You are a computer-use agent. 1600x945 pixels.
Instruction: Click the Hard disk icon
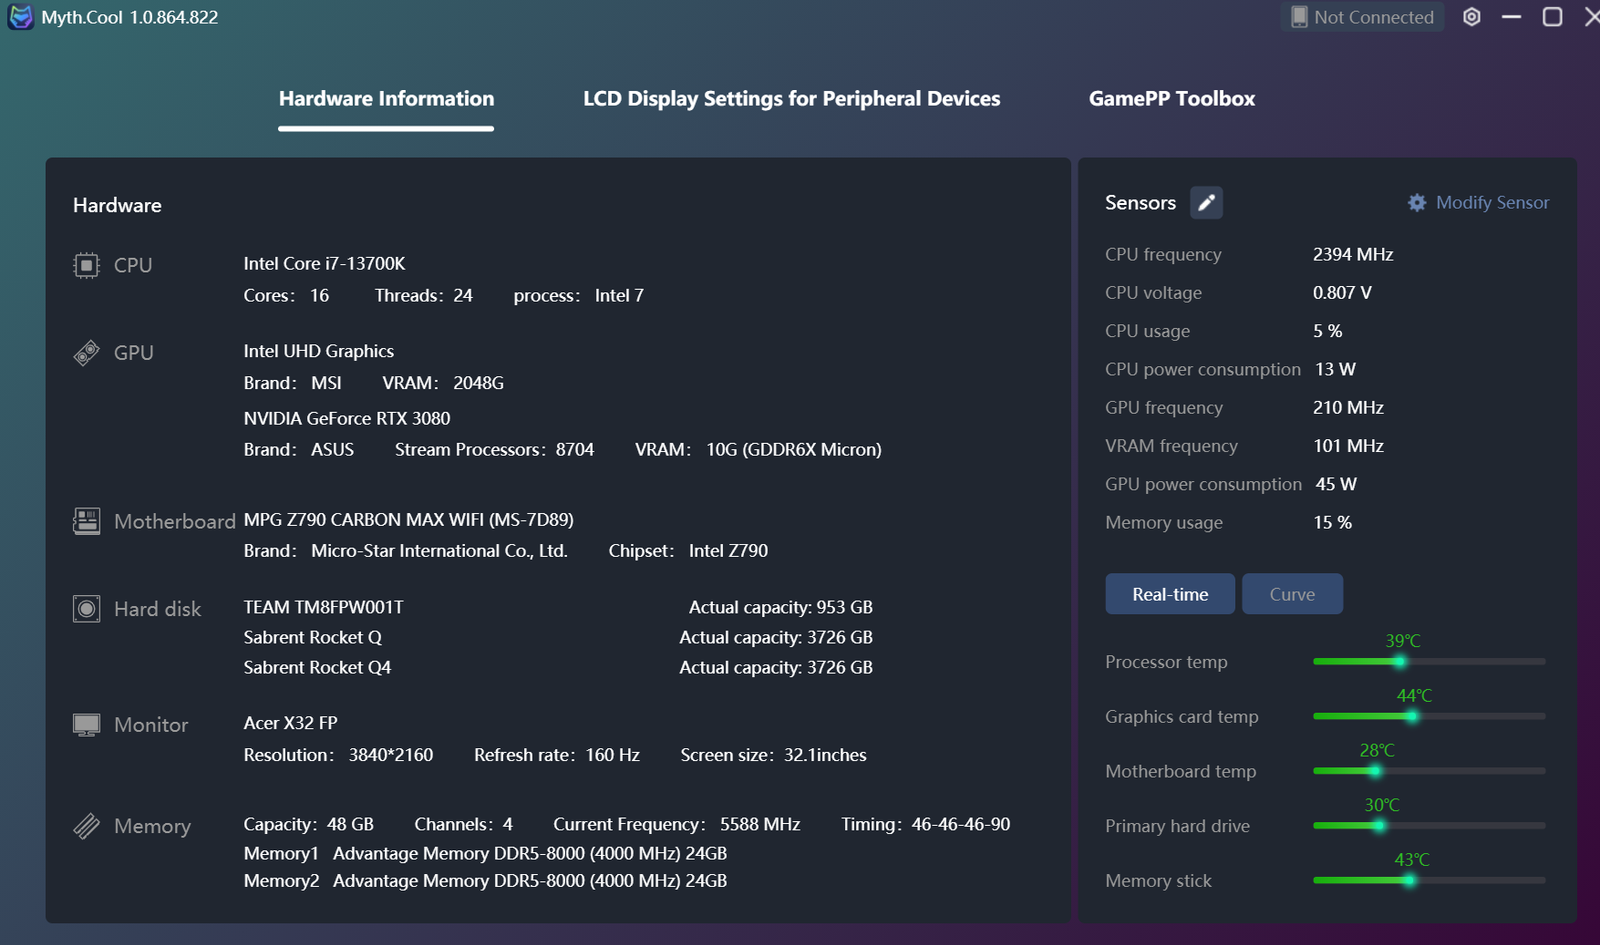(x=87, y=609)
